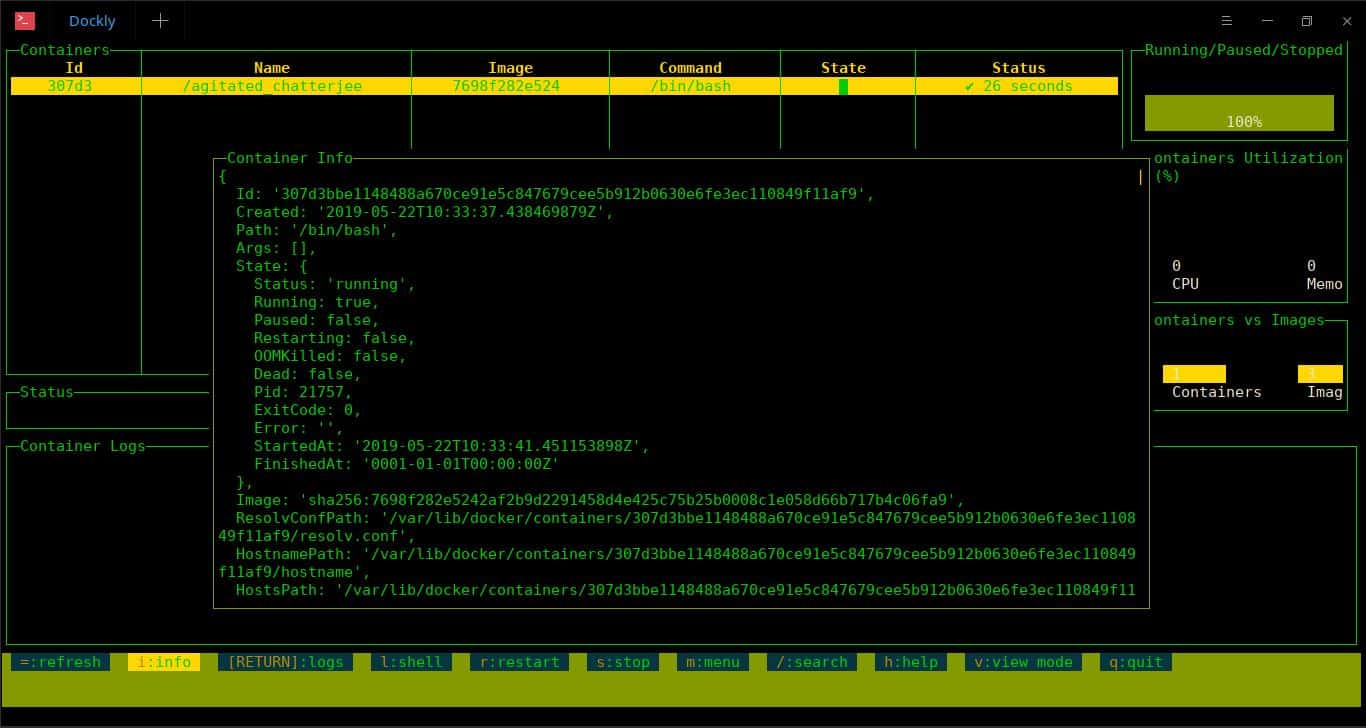1366x728 pixels.
Task: Click the yellow Containers count bar
Action: (x=1194, y=374)
